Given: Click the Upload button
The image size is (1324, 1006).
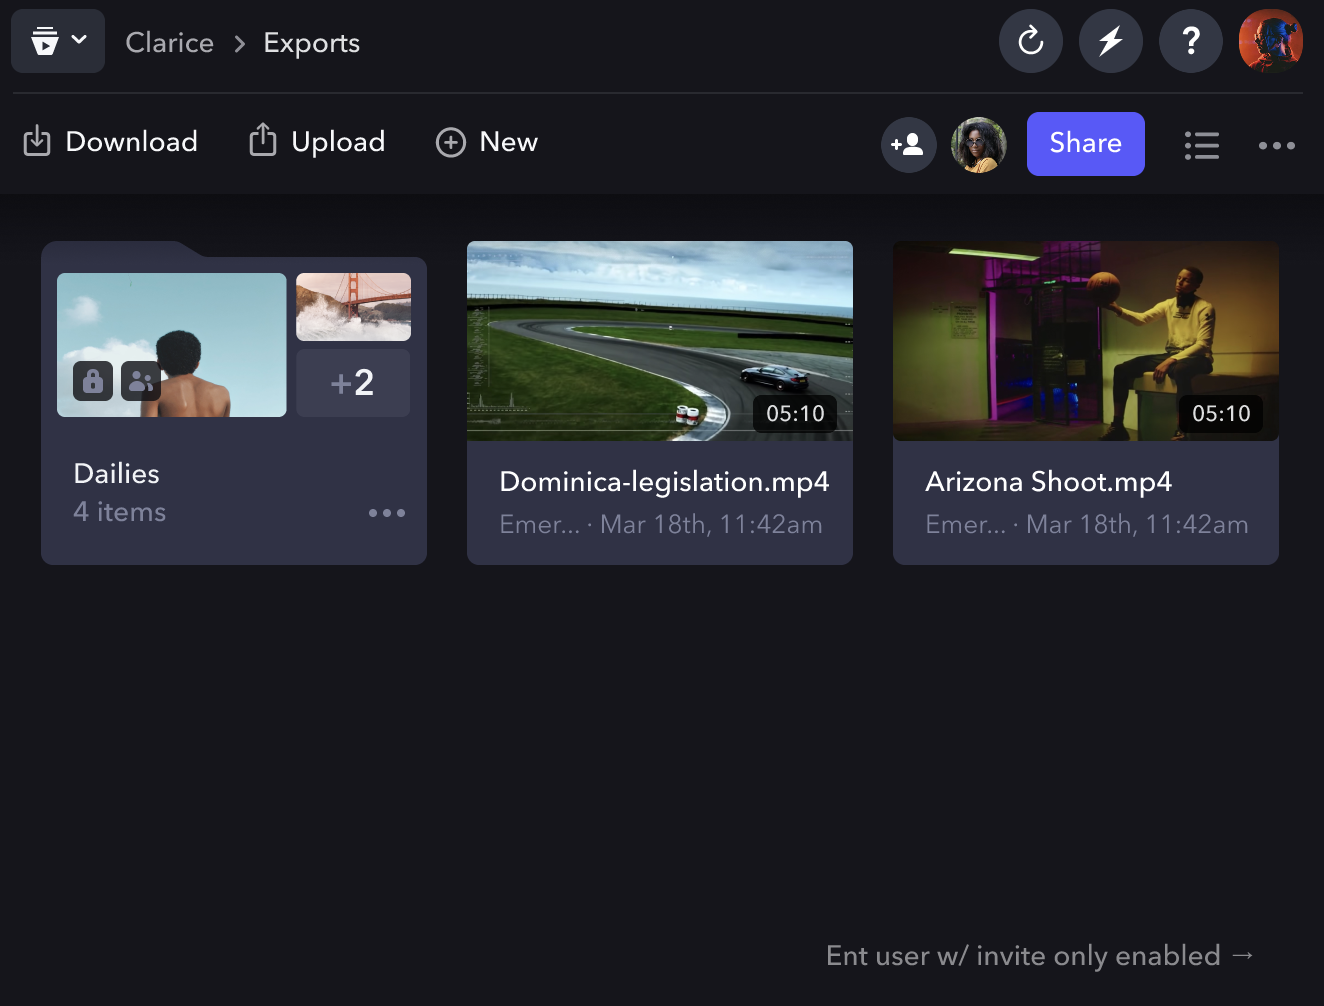Looking at the screenshot, I should [317, 142].
